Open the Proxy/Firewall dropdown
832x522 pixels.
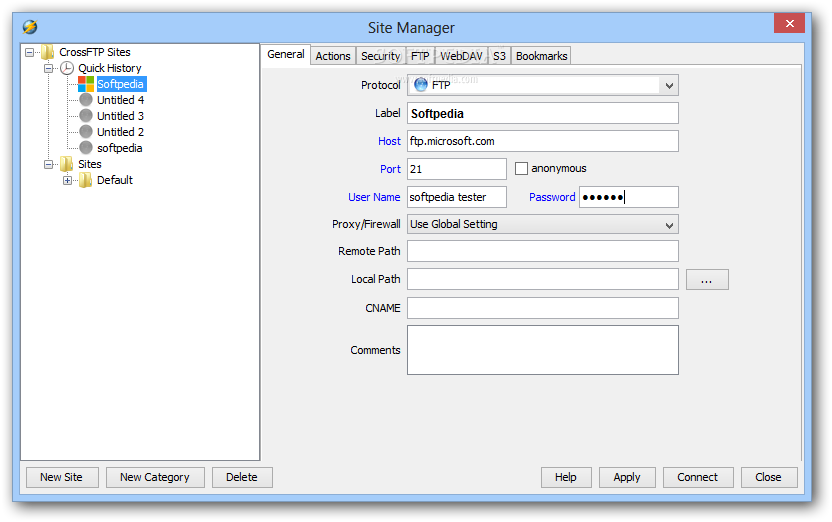pos(669,225)
